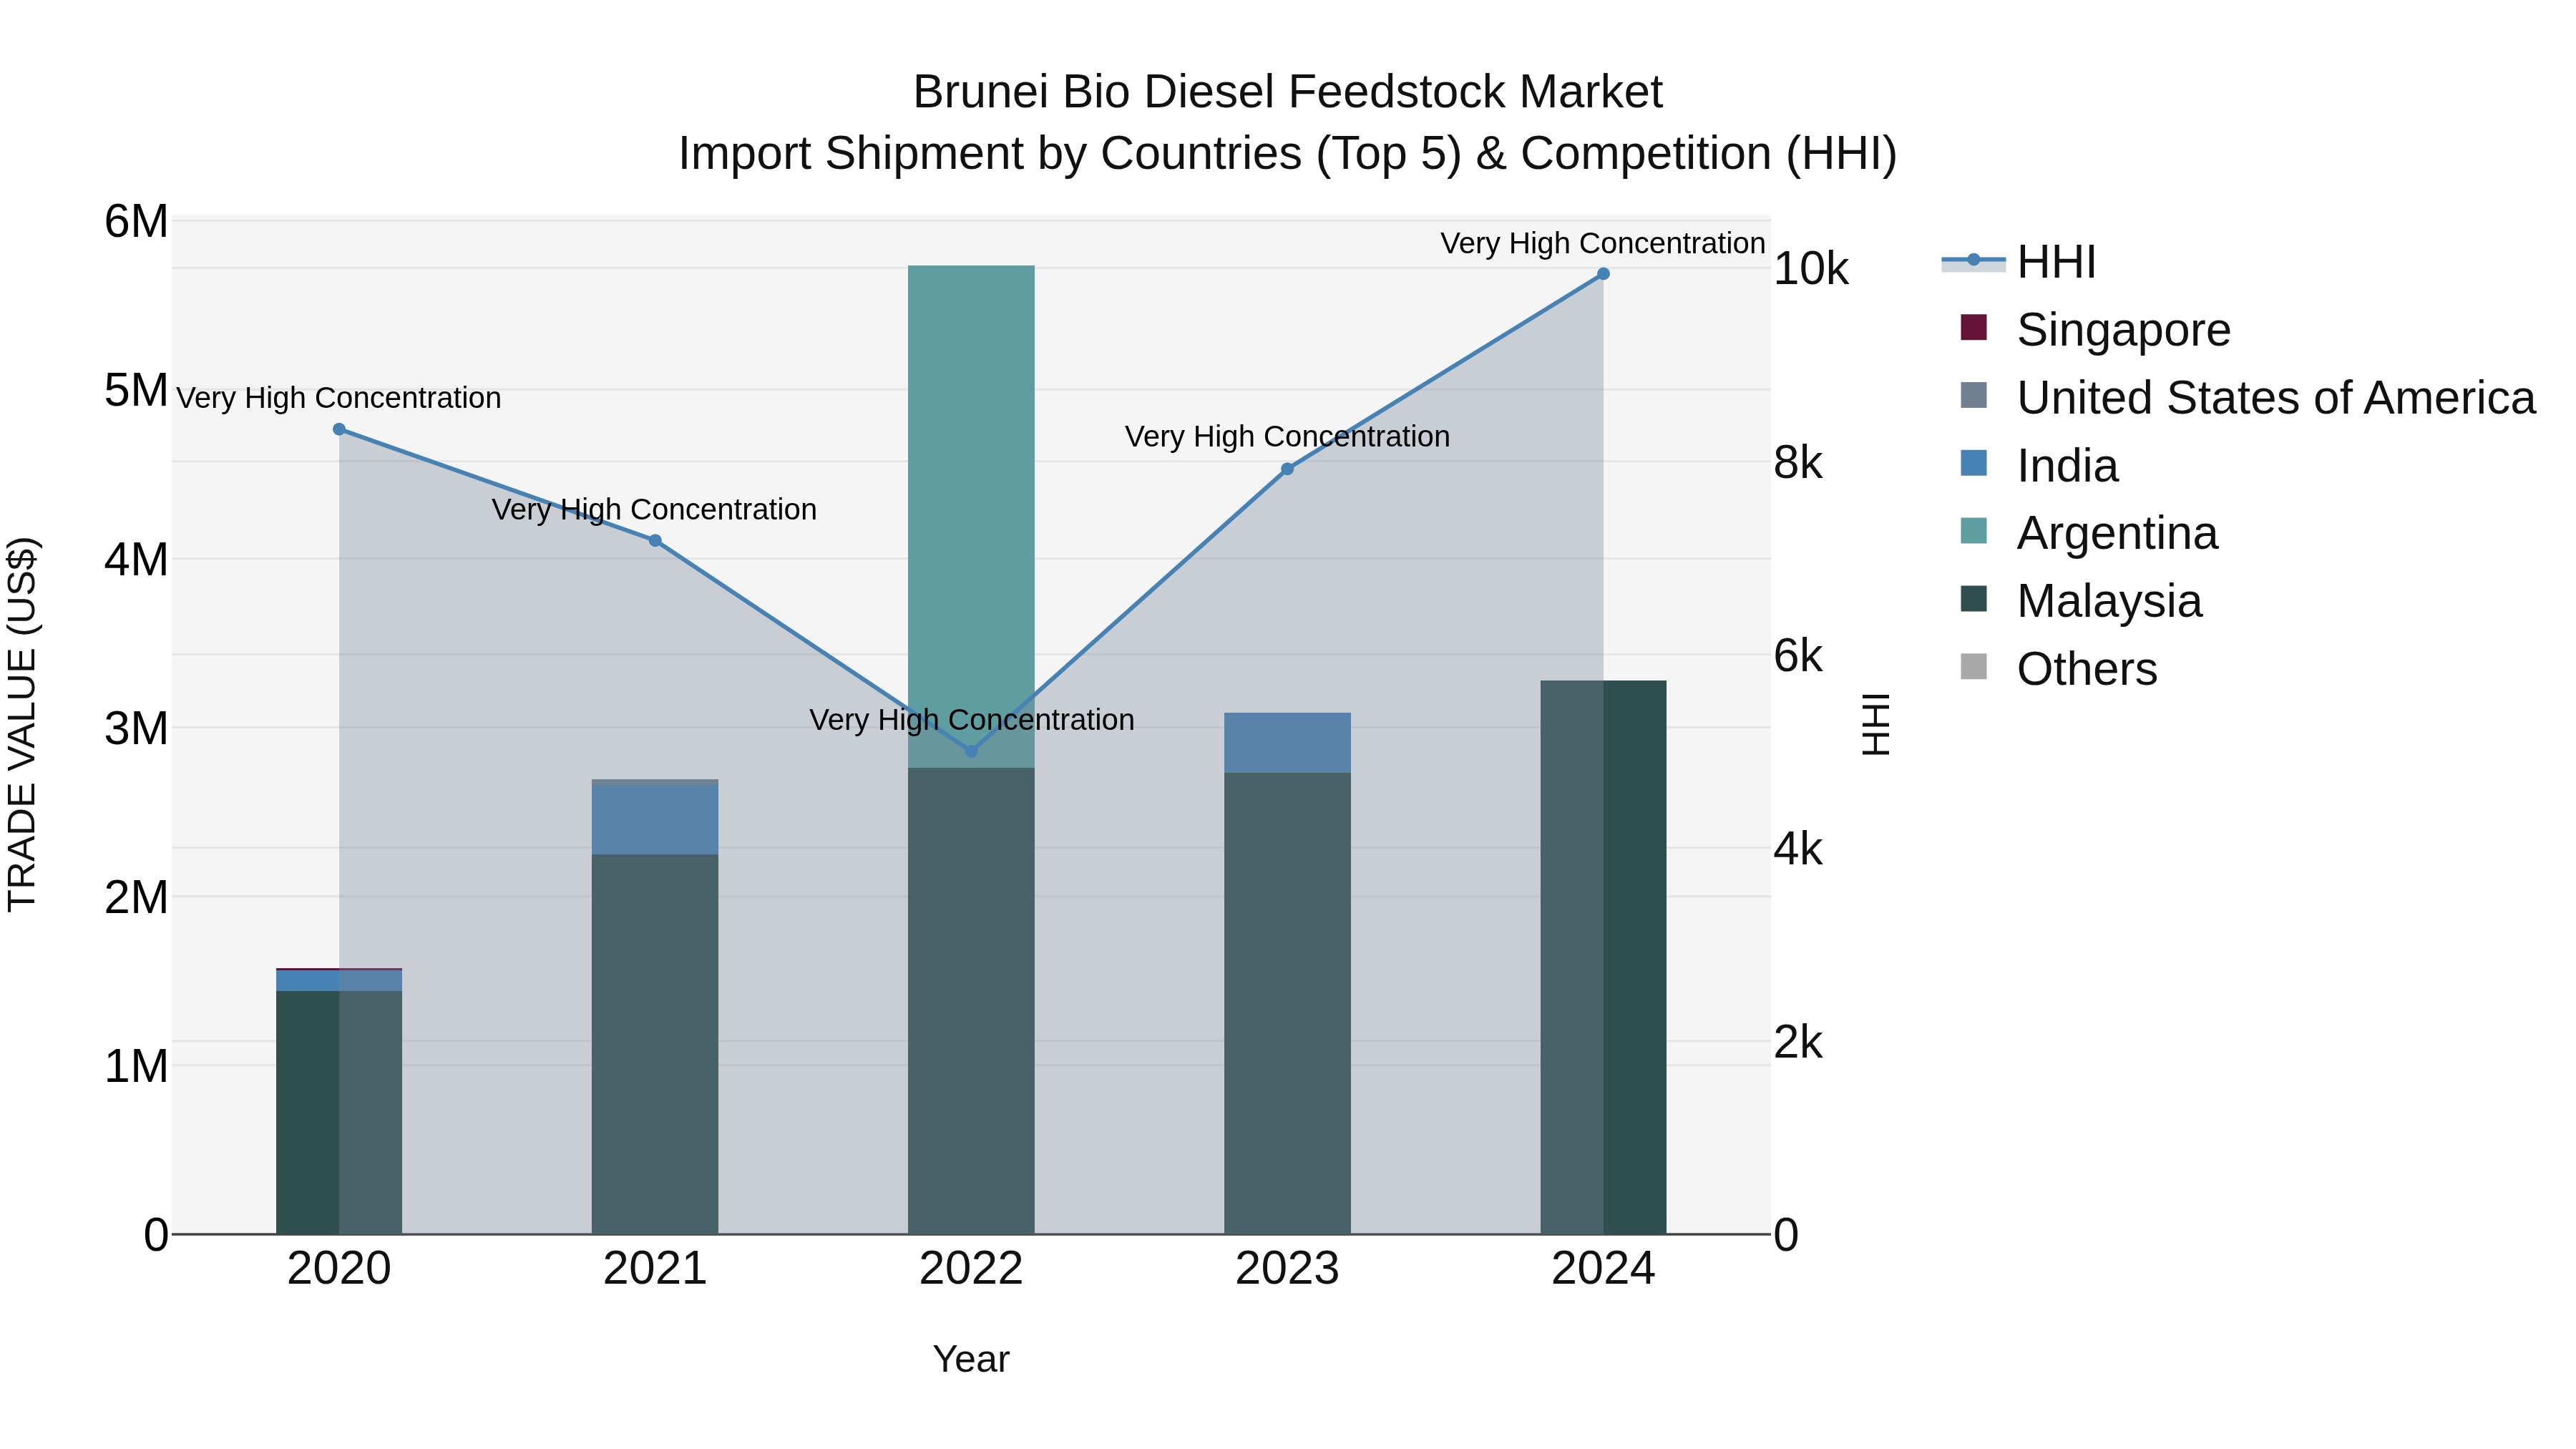
Task: Click the 6M y-axis tick label
Action: (136, 221)
